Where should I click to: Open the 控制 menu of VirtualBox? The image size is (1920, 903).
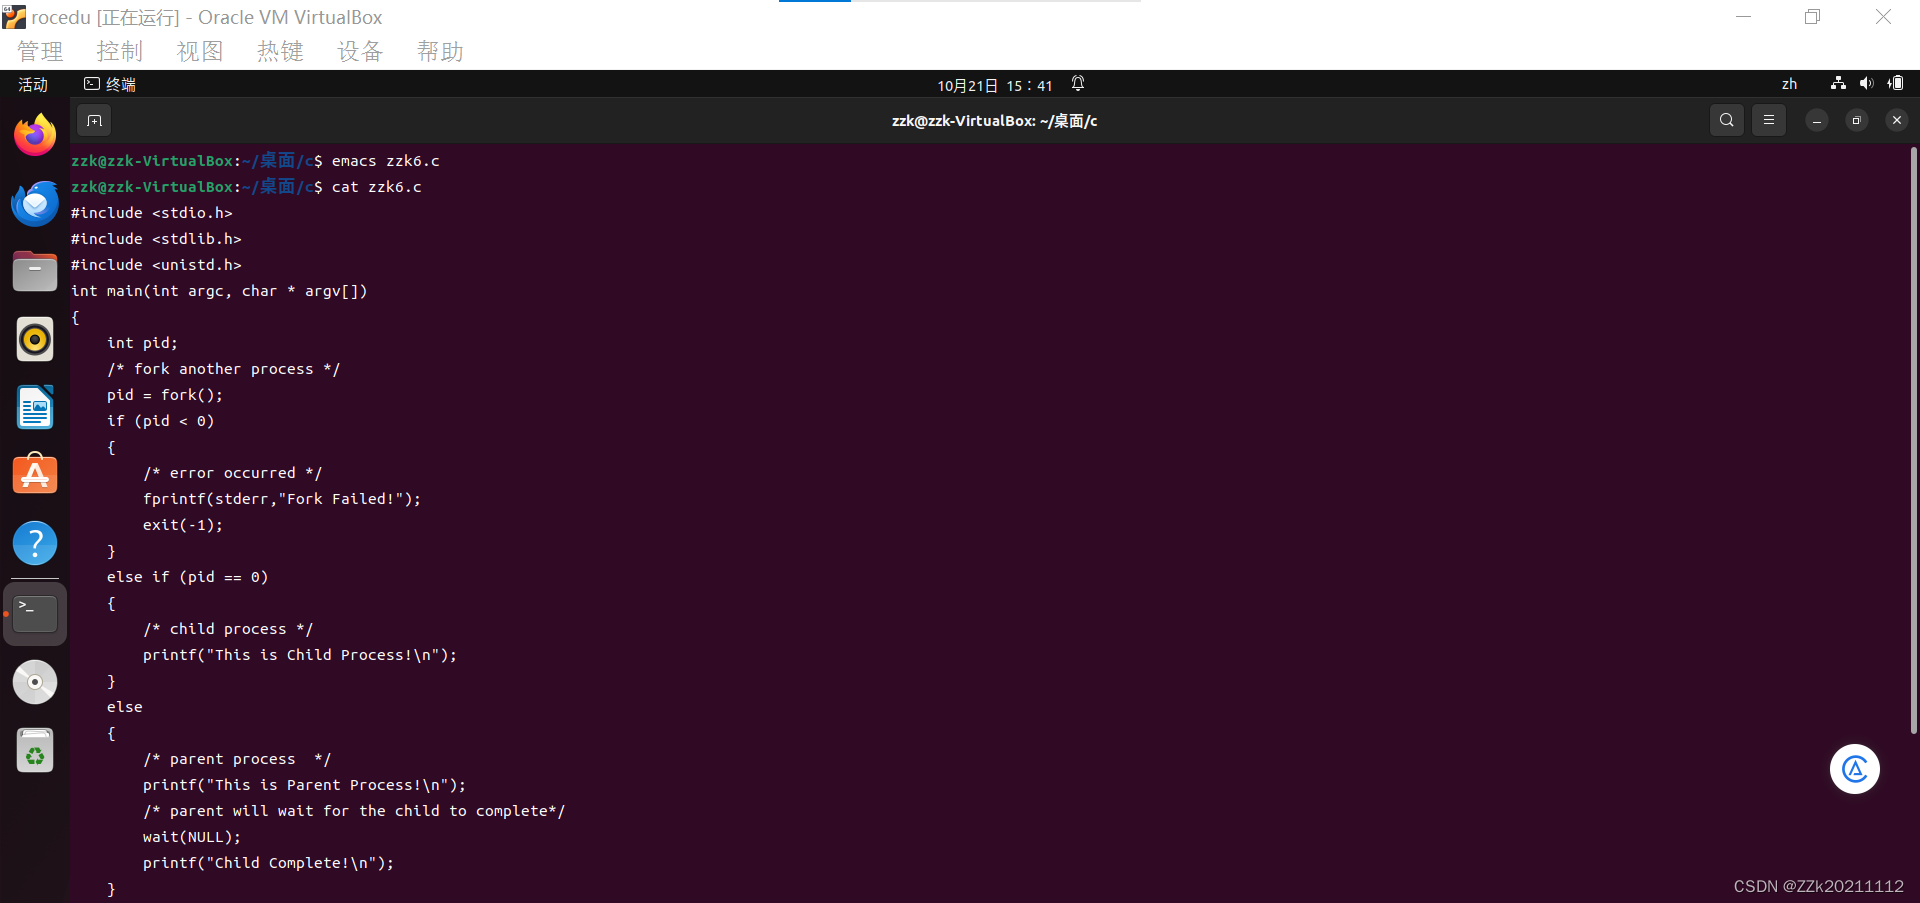[x=120, y=52]
